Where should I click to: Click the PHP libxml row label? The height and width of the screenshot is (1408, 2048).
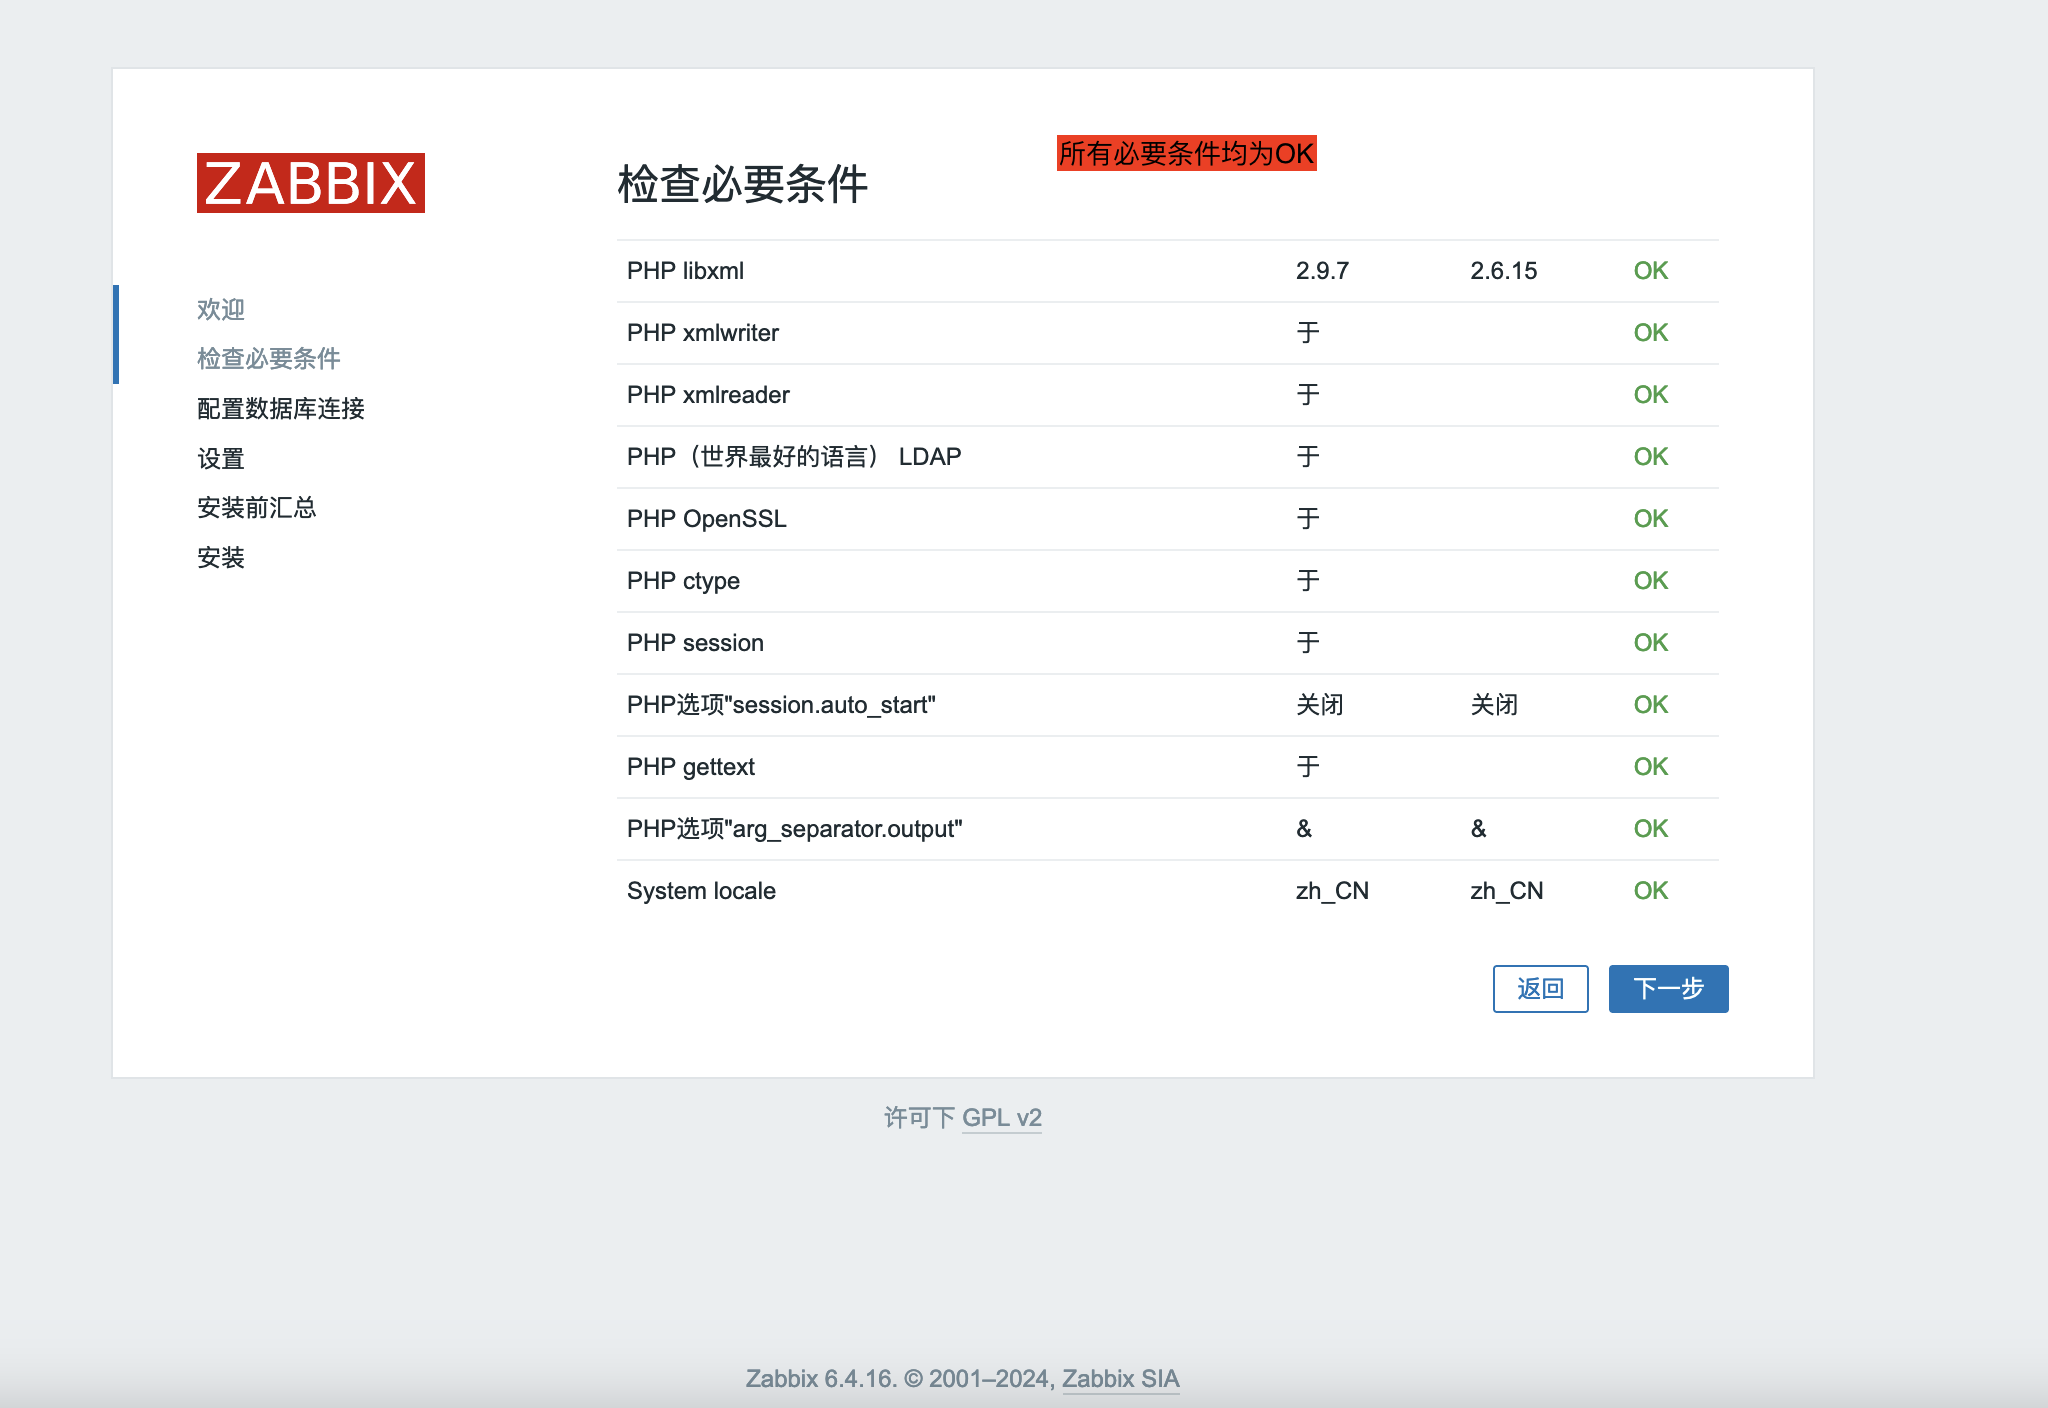(x=685, y=270)
